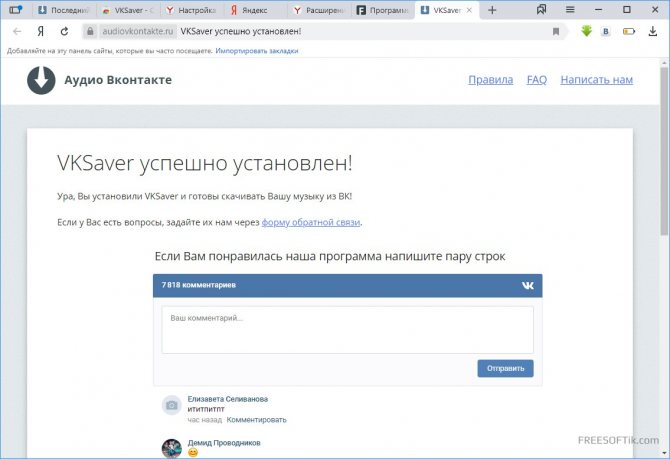View site security lock icon

click(x=90, y=31)
